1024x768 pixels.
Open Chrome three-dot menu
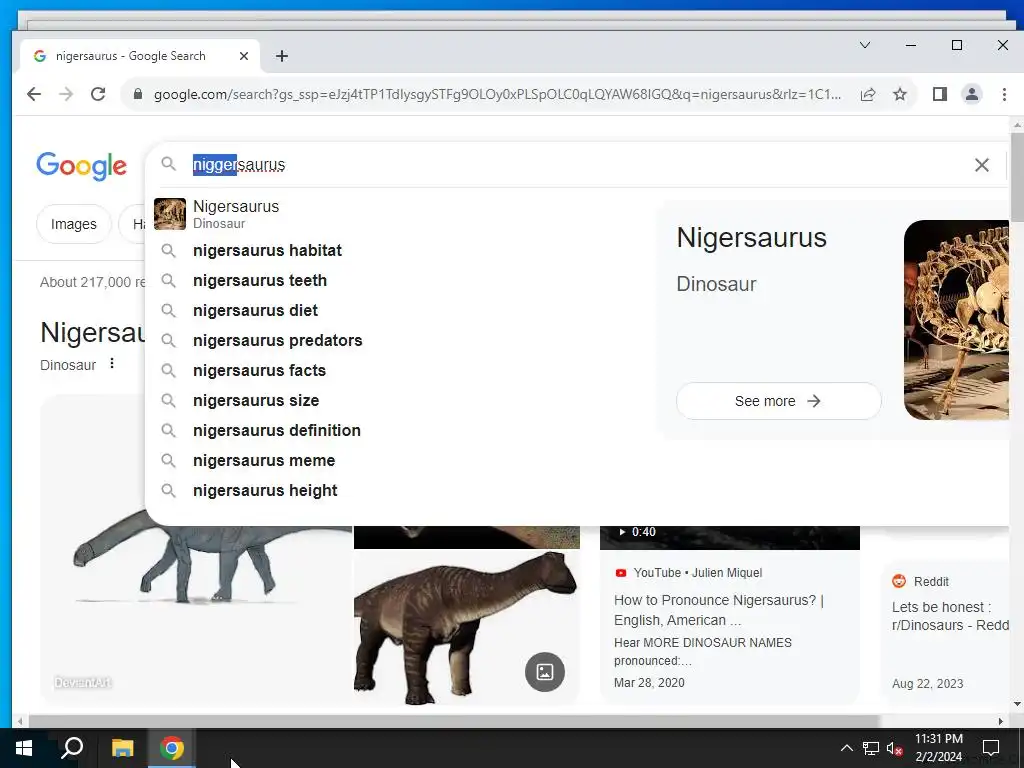[x=1004, y=95]
